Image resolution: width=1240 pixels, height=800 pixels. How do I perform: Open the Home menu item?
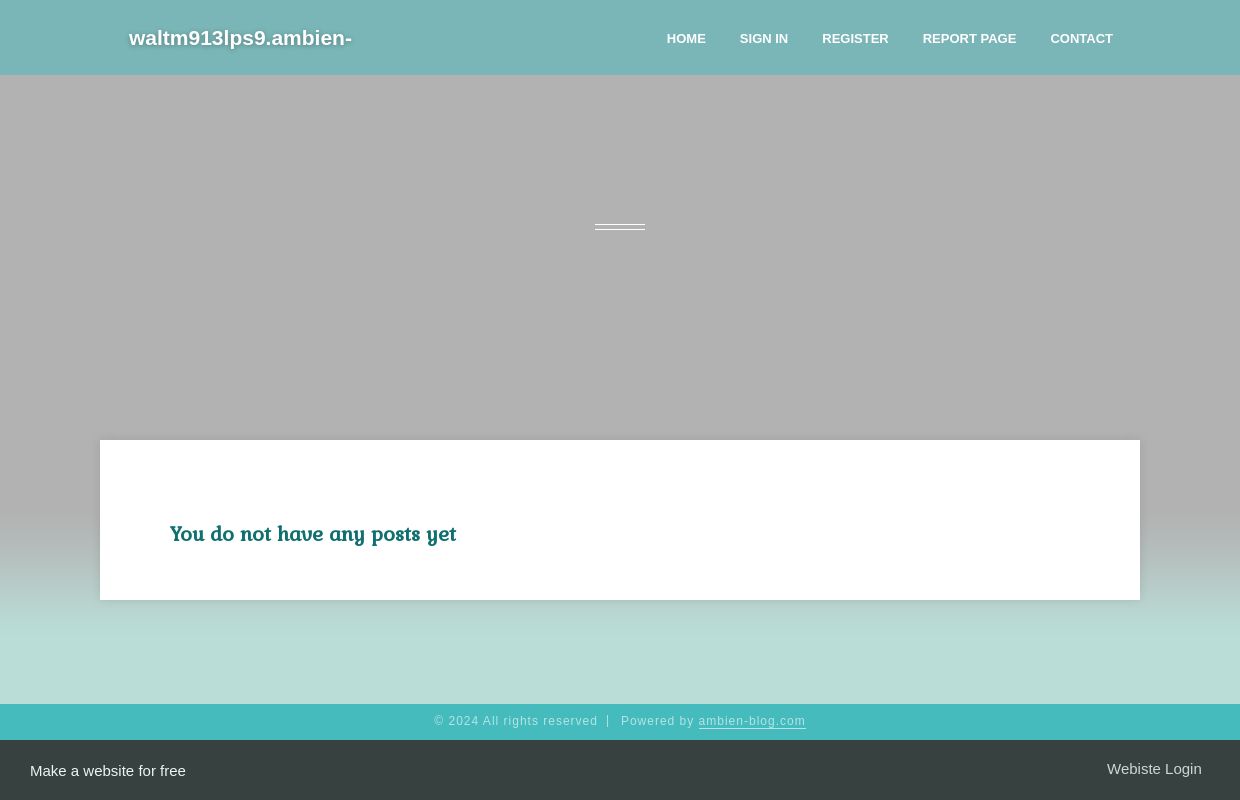[686, 38]
